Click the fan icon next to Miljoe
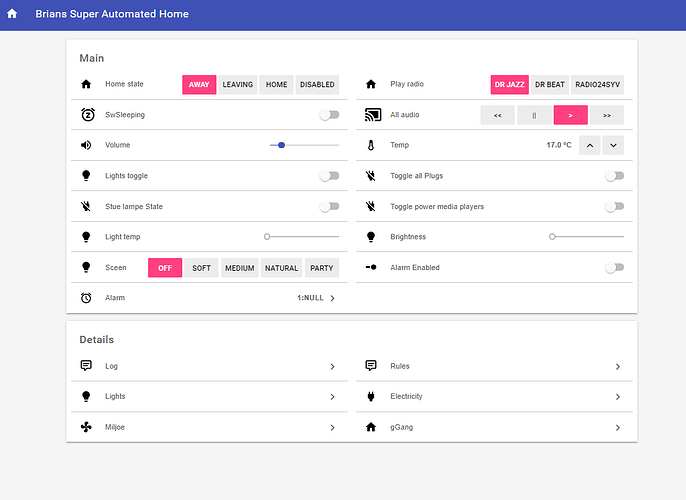This screenshot has width=686, height=500. coord(86,427)
